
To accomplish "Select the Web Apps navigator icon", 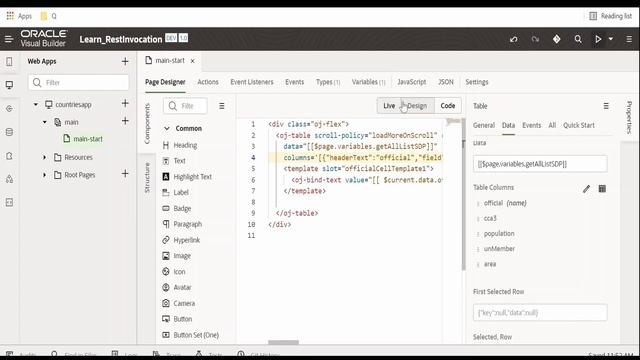I will 9,85.
